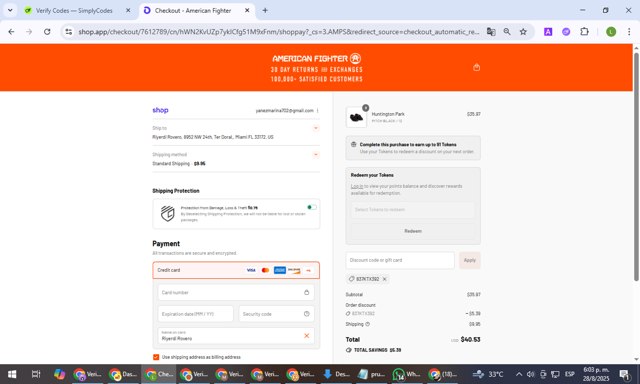The image size is (640, 384).
Task: Focus the Security code field
Action: tap(276, 314)
